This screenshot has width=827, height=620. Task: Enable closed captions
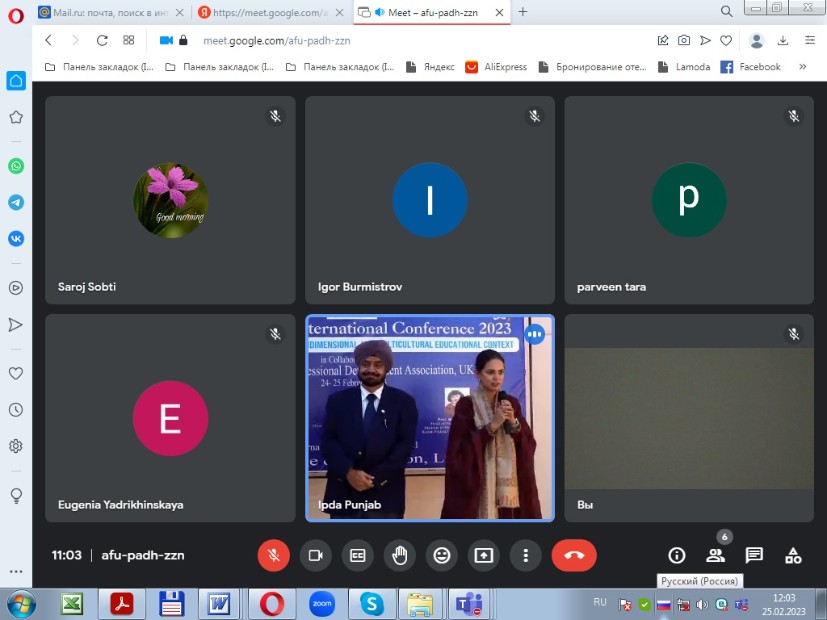(x=358, y=555)
